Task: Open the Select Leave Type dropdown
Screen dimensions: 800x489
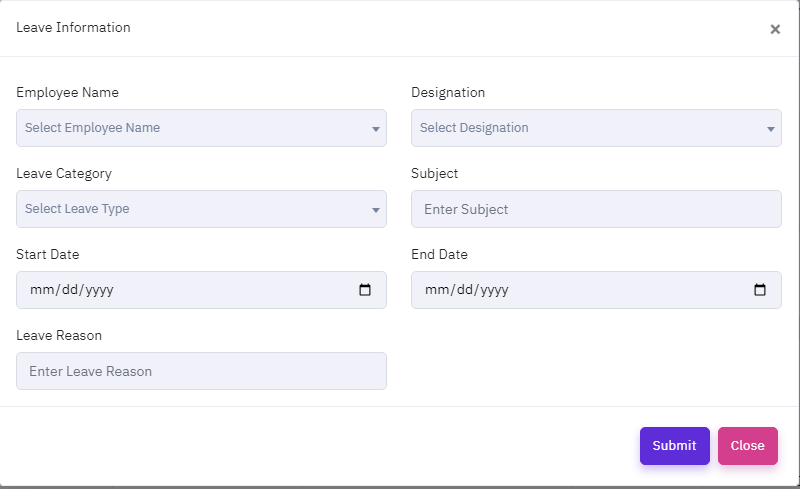Action: (190, 209)
